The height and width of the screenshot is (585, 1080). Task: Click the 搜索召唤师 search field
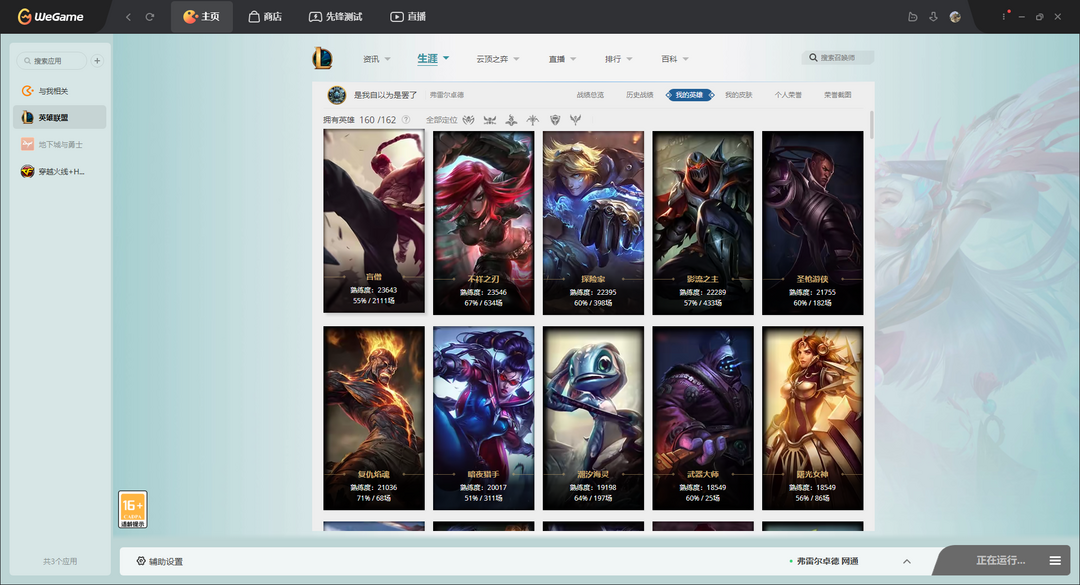click(838, 58)
